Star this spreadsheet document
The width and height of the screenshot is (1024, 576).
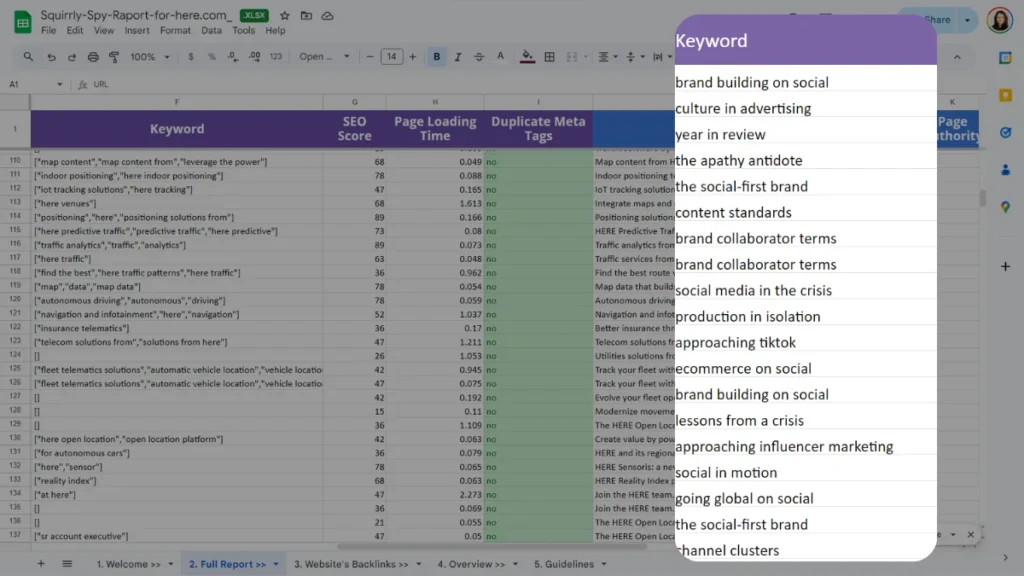pos(285,17)
